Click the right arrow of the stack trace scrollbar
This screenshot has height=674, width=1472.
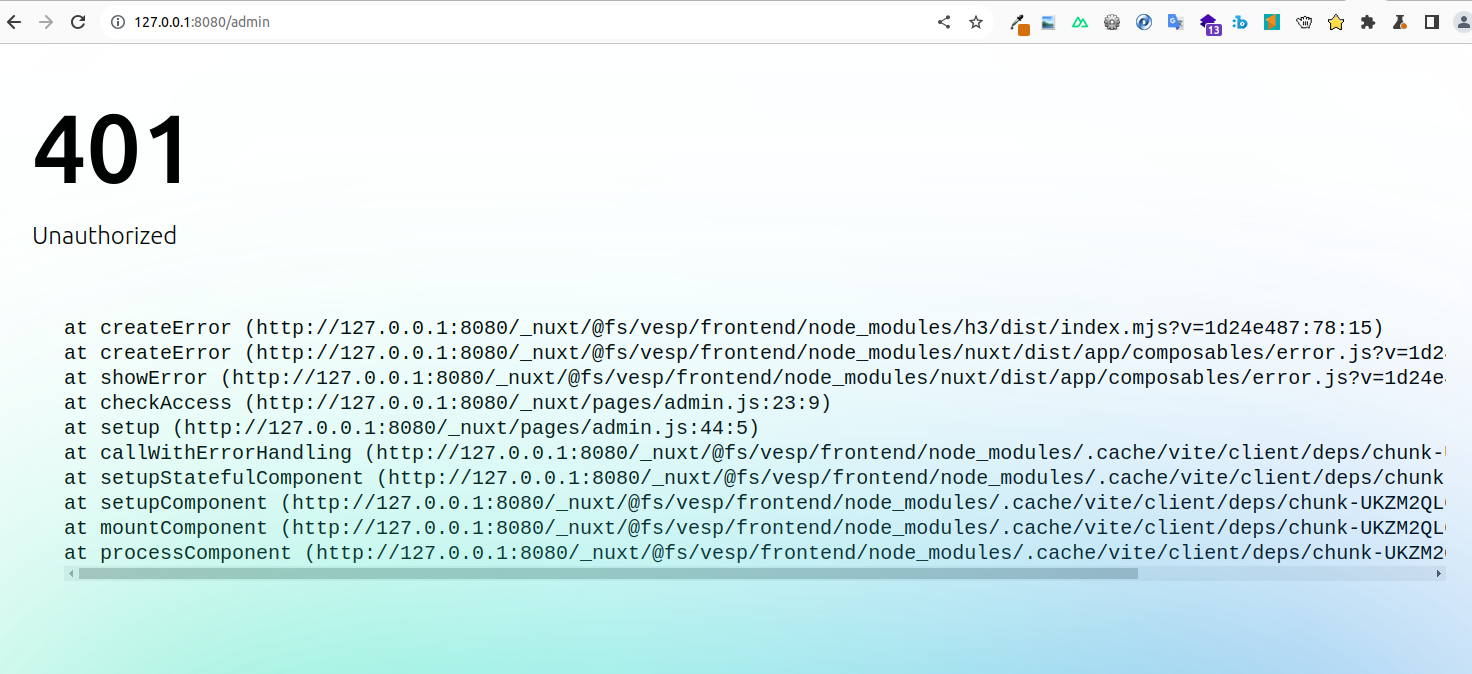(x=1439, y=574)
